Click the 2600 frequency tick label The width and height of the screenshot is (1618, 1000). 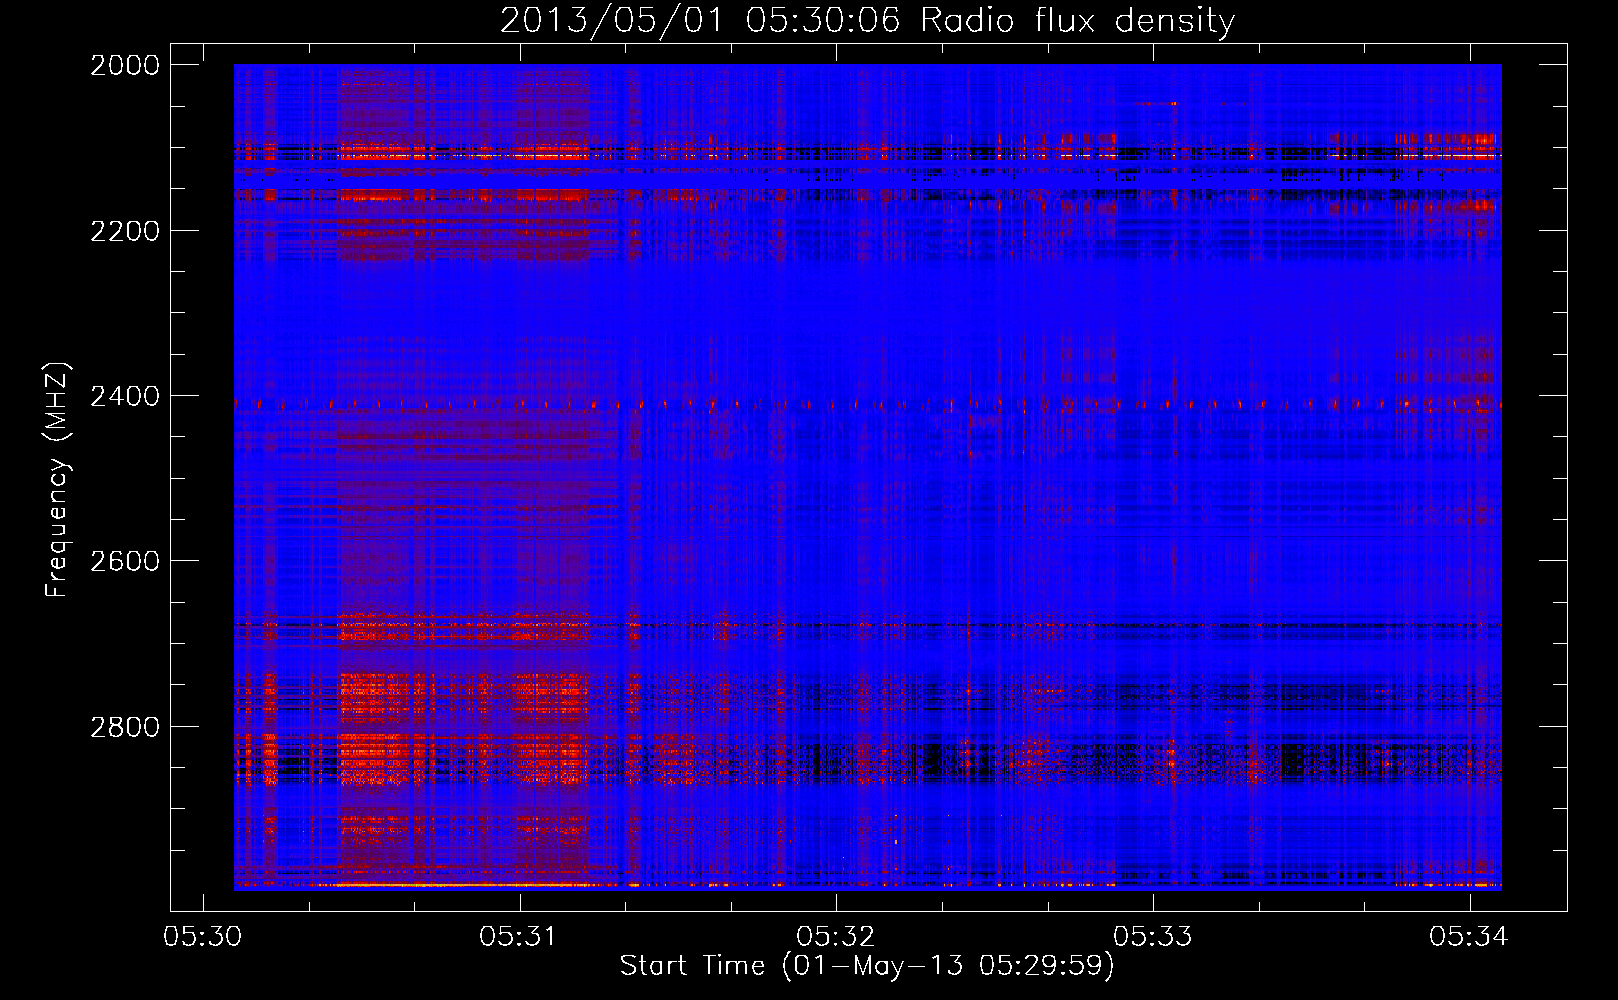[125, 561]
